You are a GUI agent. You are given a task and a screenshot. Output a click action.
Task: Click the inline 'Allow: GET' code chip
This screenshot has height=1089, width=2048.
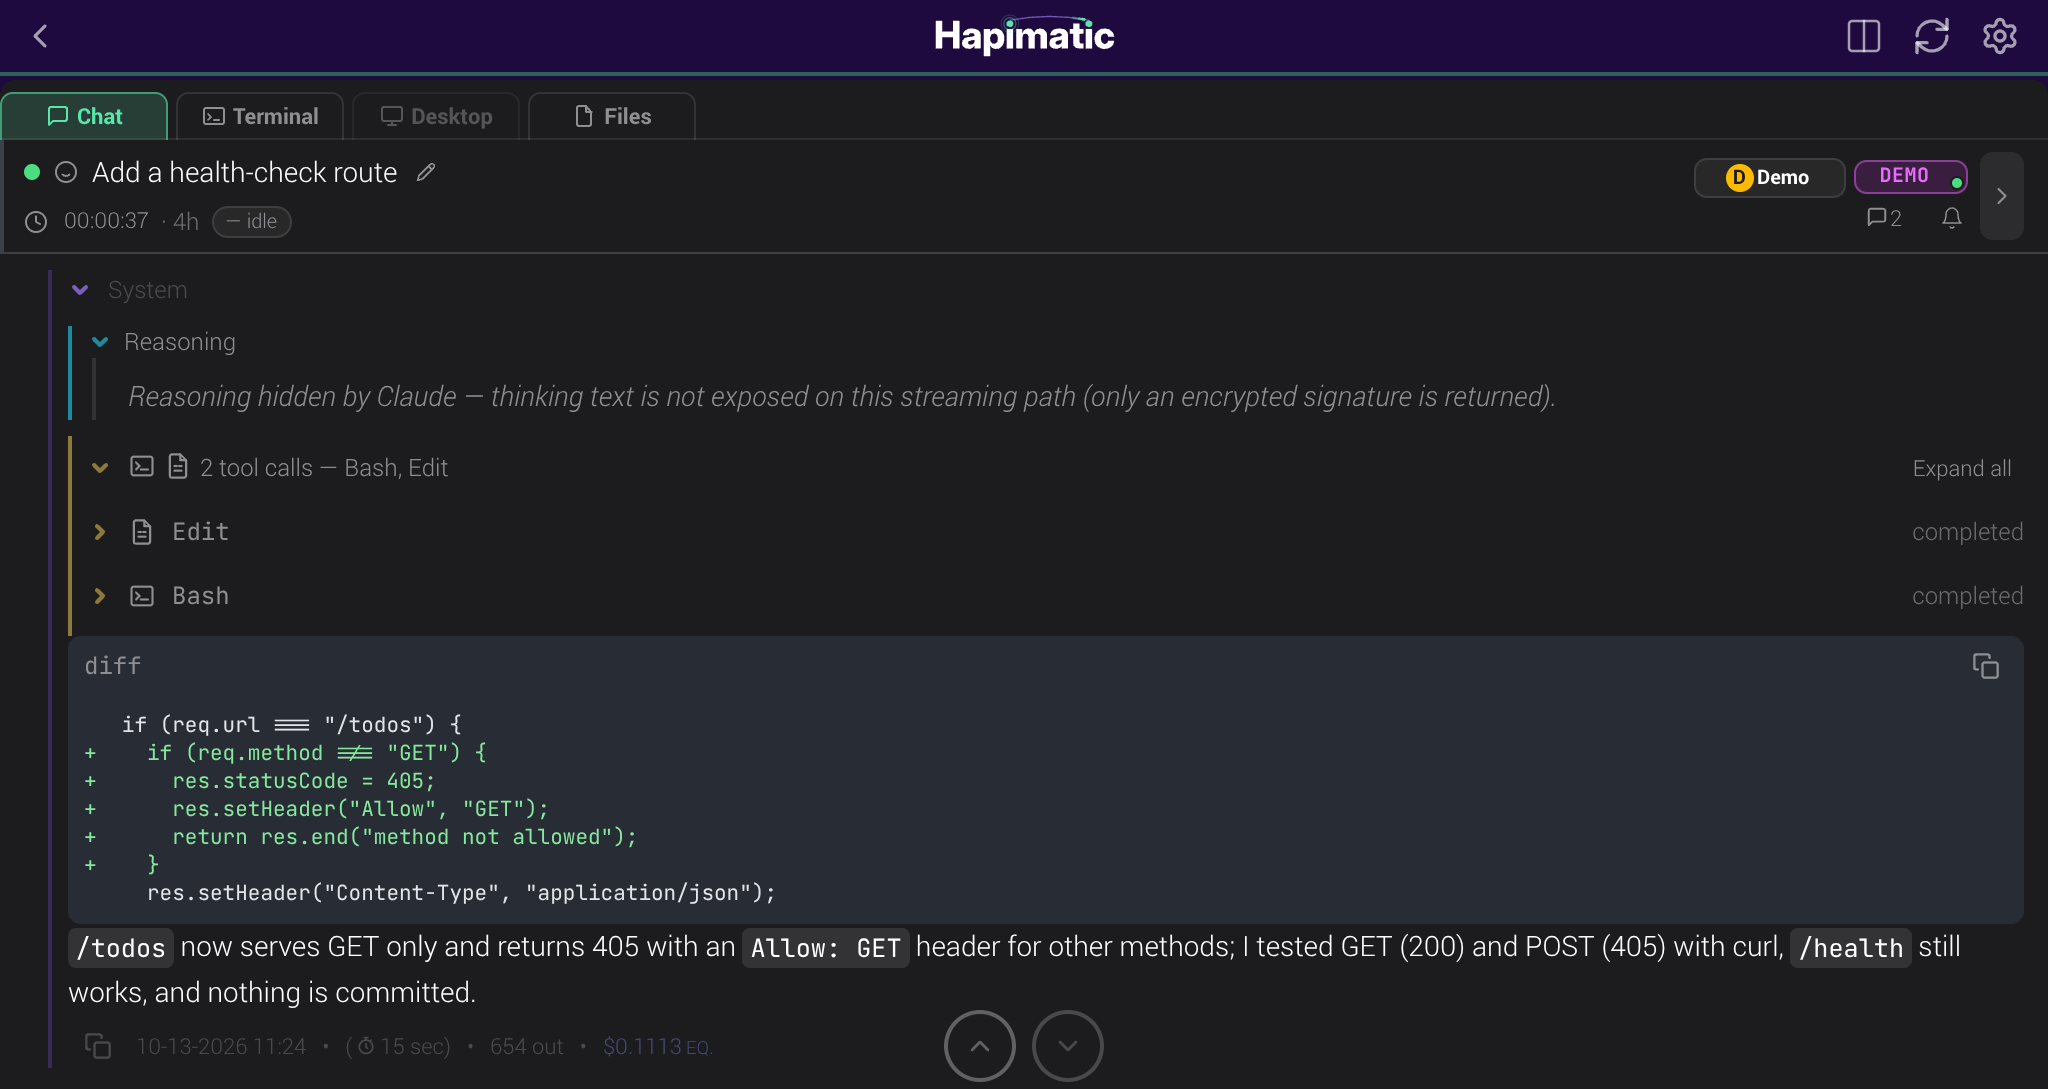point(826,947)
